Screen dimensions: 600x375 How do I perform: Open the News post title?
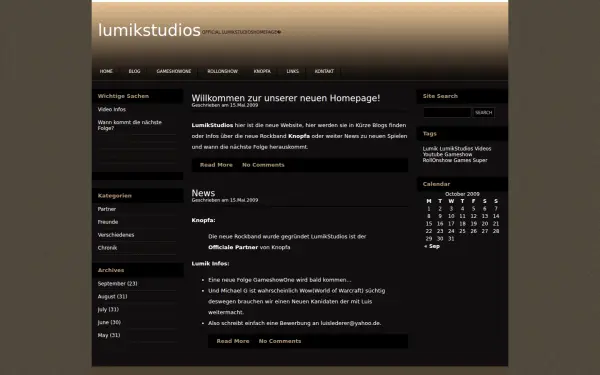(x=203, y=193)
